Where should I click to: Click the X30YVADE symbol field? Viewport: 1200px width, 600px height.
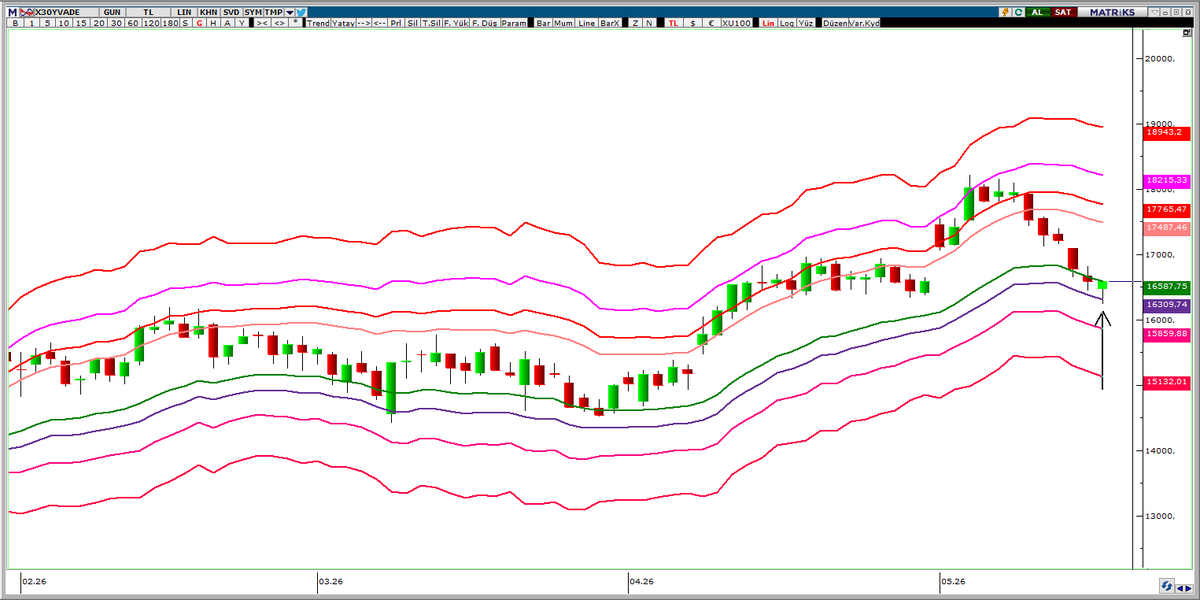(66, 12)
